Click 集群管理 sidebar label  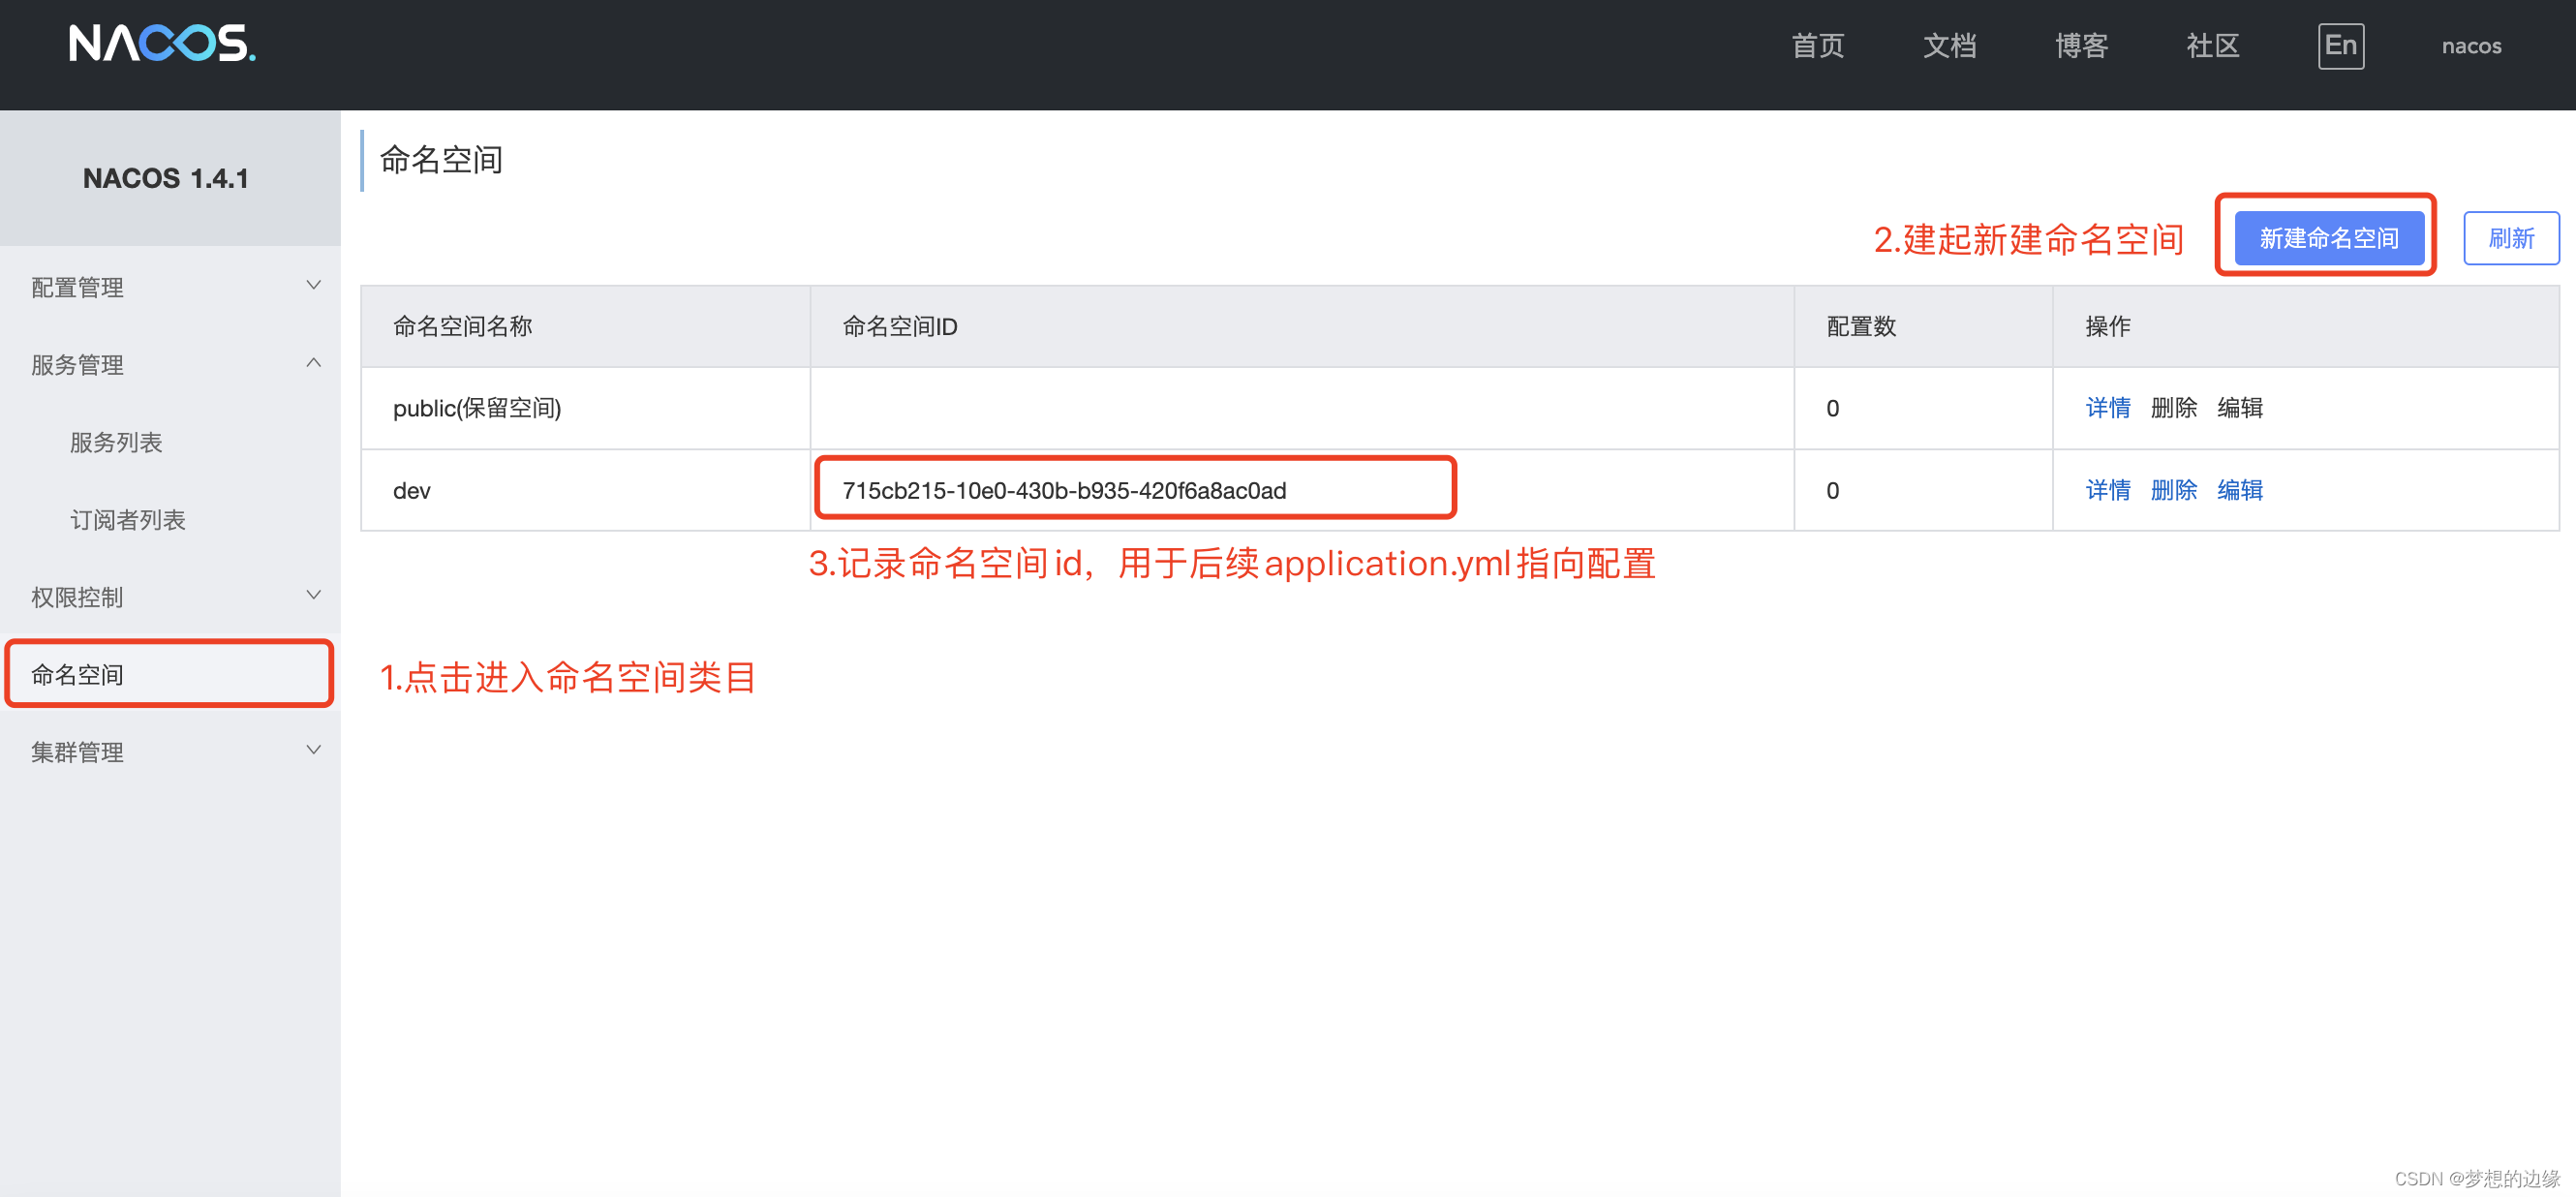[77, 752]
